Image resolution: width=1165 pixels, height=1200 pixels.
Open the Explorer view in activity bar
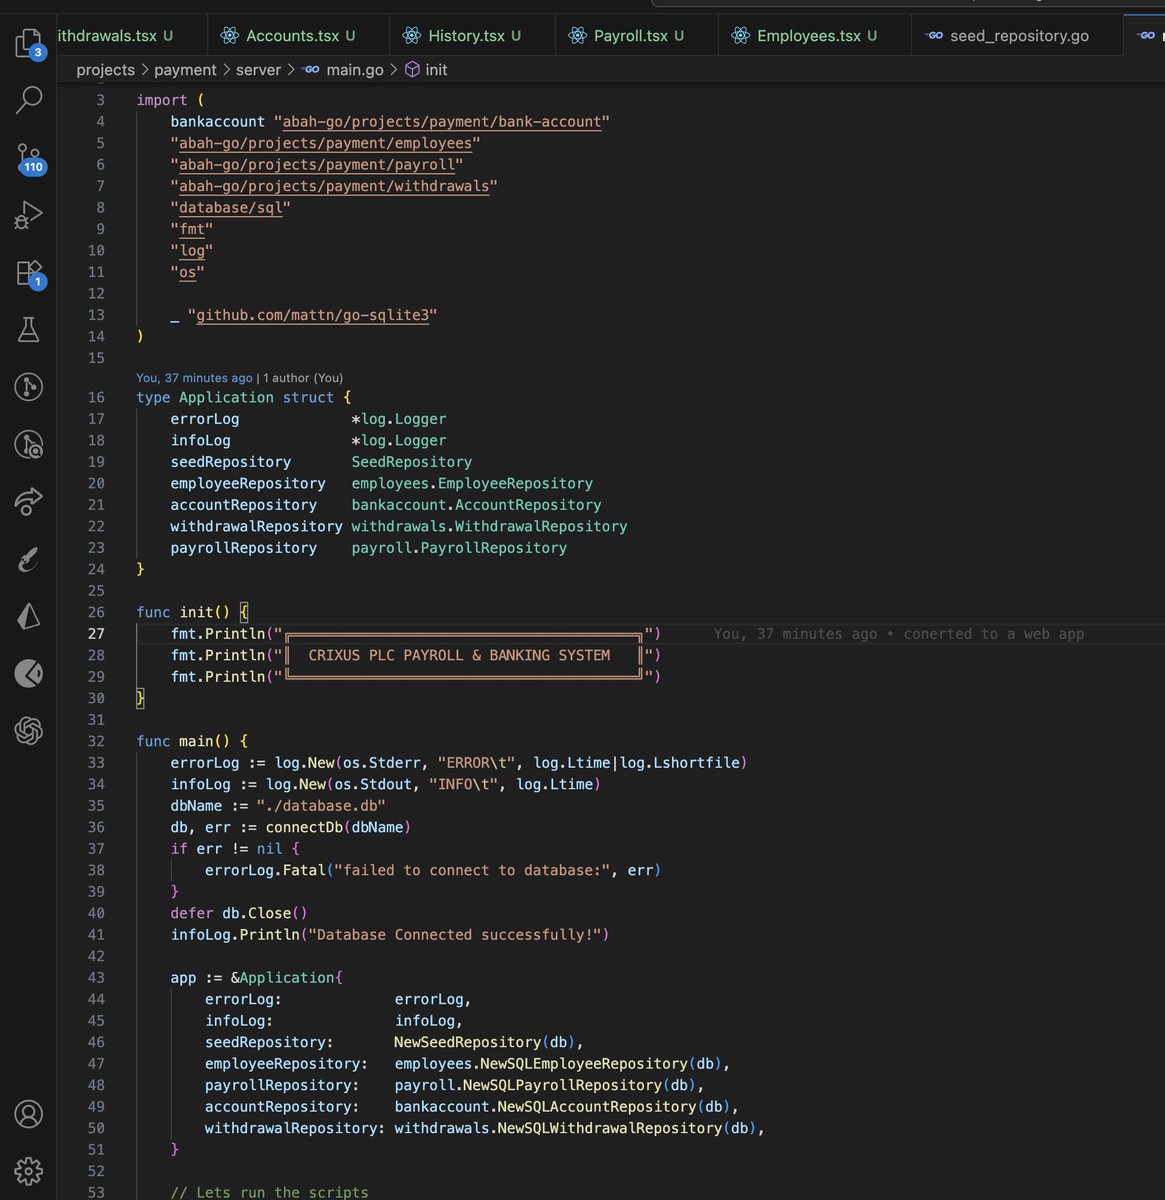28,43
